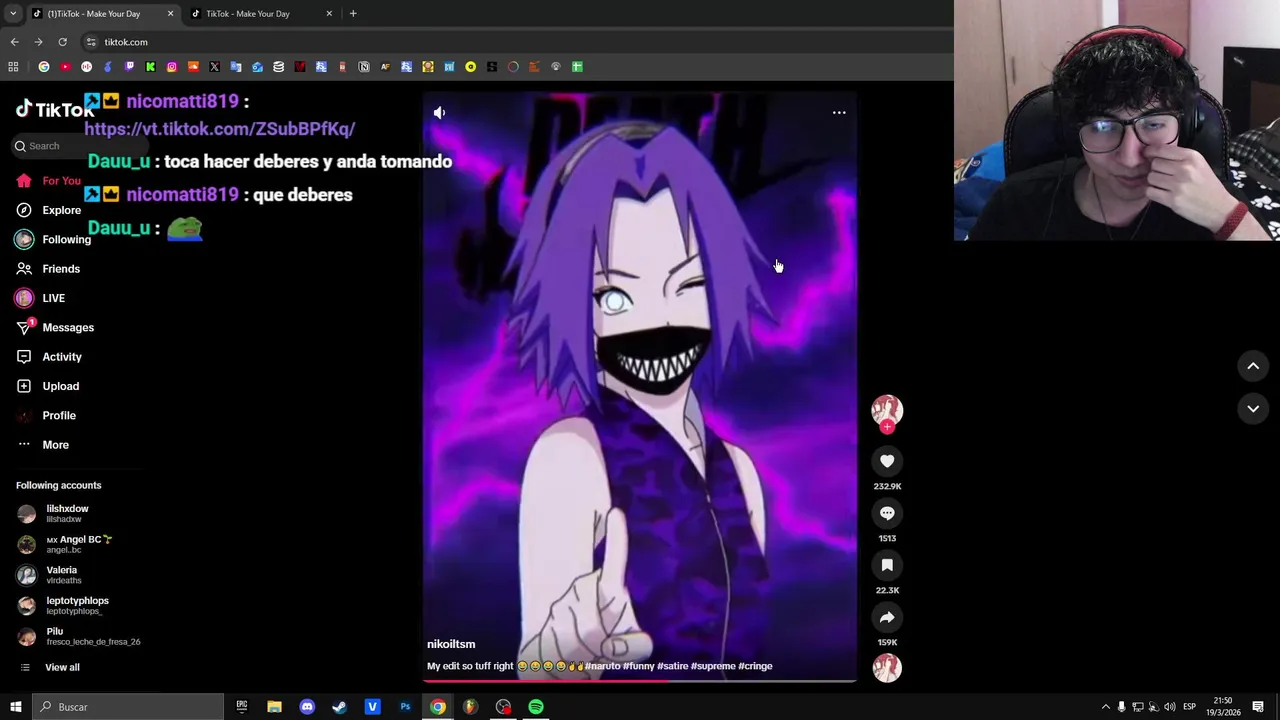The image size is (1280, 720).
Task: Open the system volume icon
Action: point(1170,707)
